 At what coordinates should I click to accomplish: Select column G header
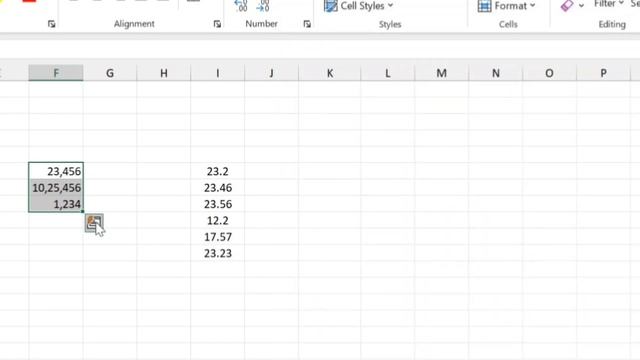coord(110,73)
